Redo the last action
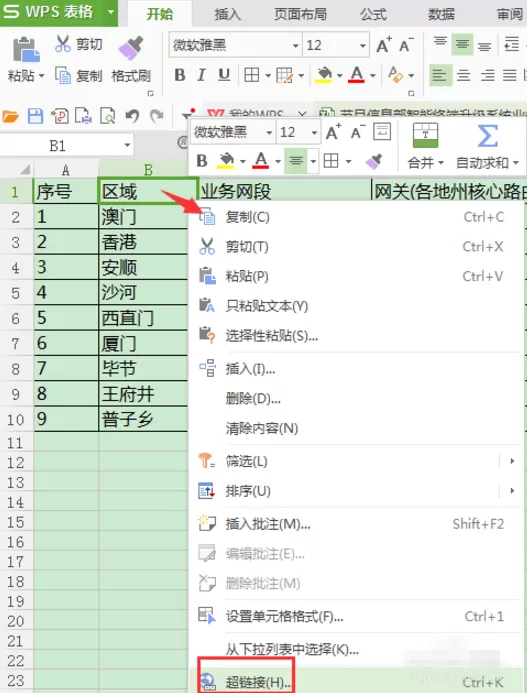The height and width of the screenshot is (693, 527). click(156, 116)
